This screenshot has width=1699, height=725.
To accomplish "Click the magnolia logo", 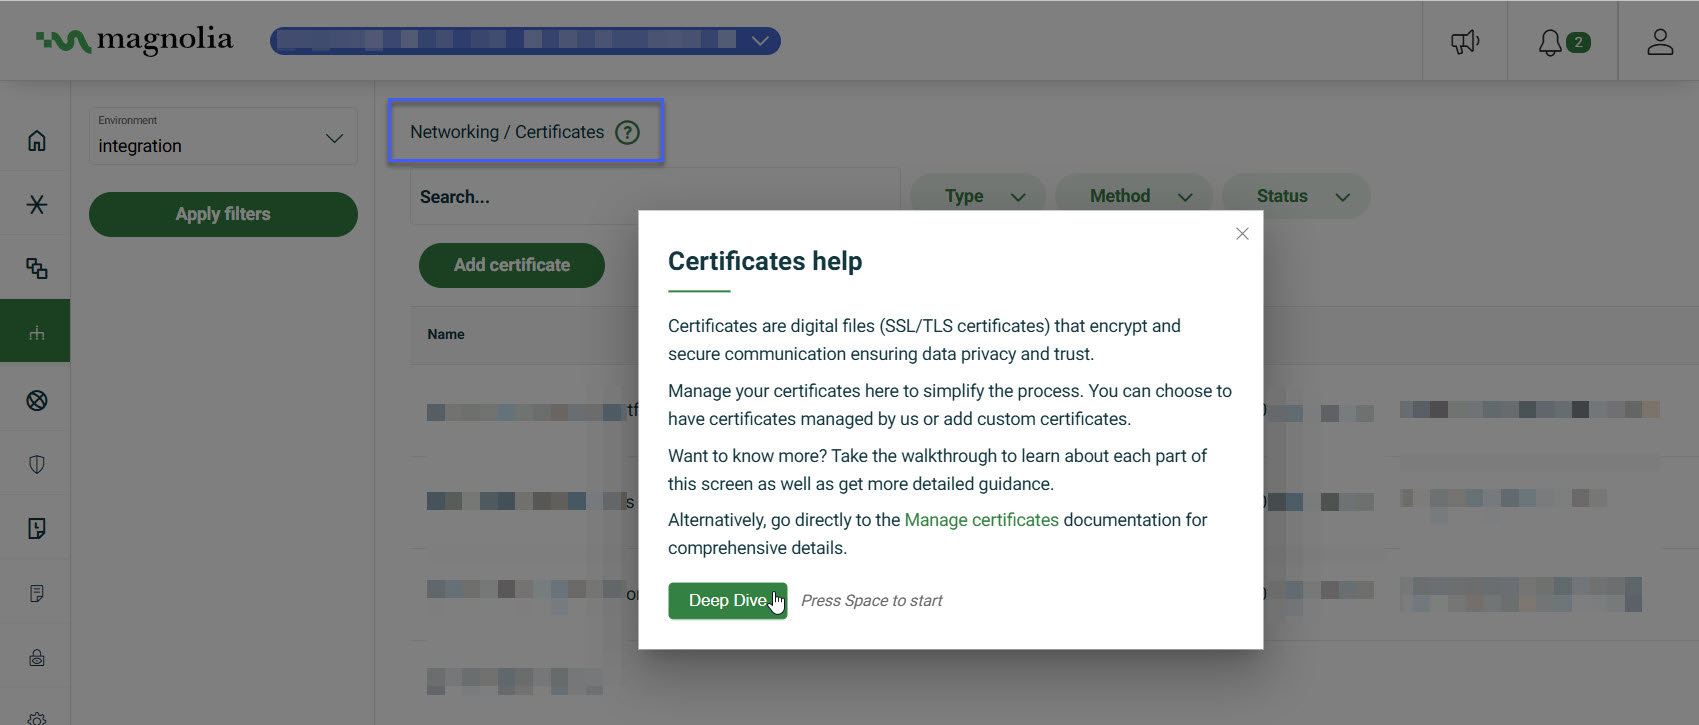I will click(x=134, y=40).
